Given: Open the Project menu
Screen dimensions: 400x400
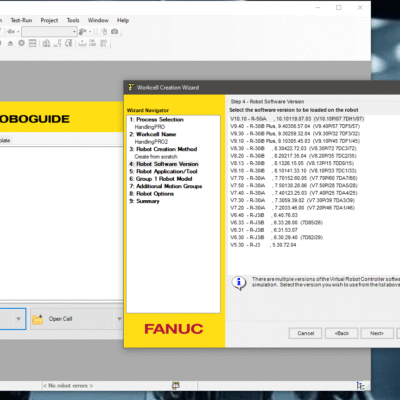Looking at the screenshot, I should [49, 20].
